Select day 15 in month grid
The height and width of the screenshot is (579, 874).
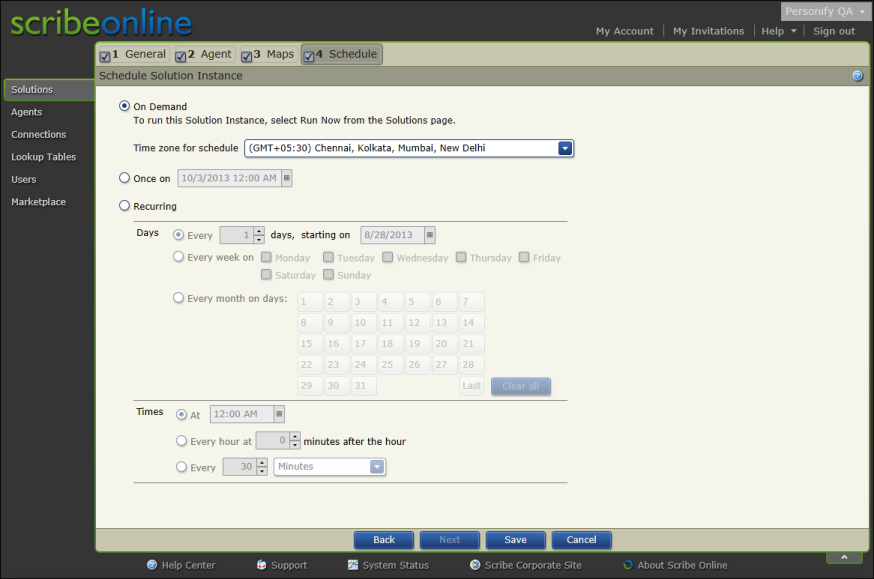310,344
